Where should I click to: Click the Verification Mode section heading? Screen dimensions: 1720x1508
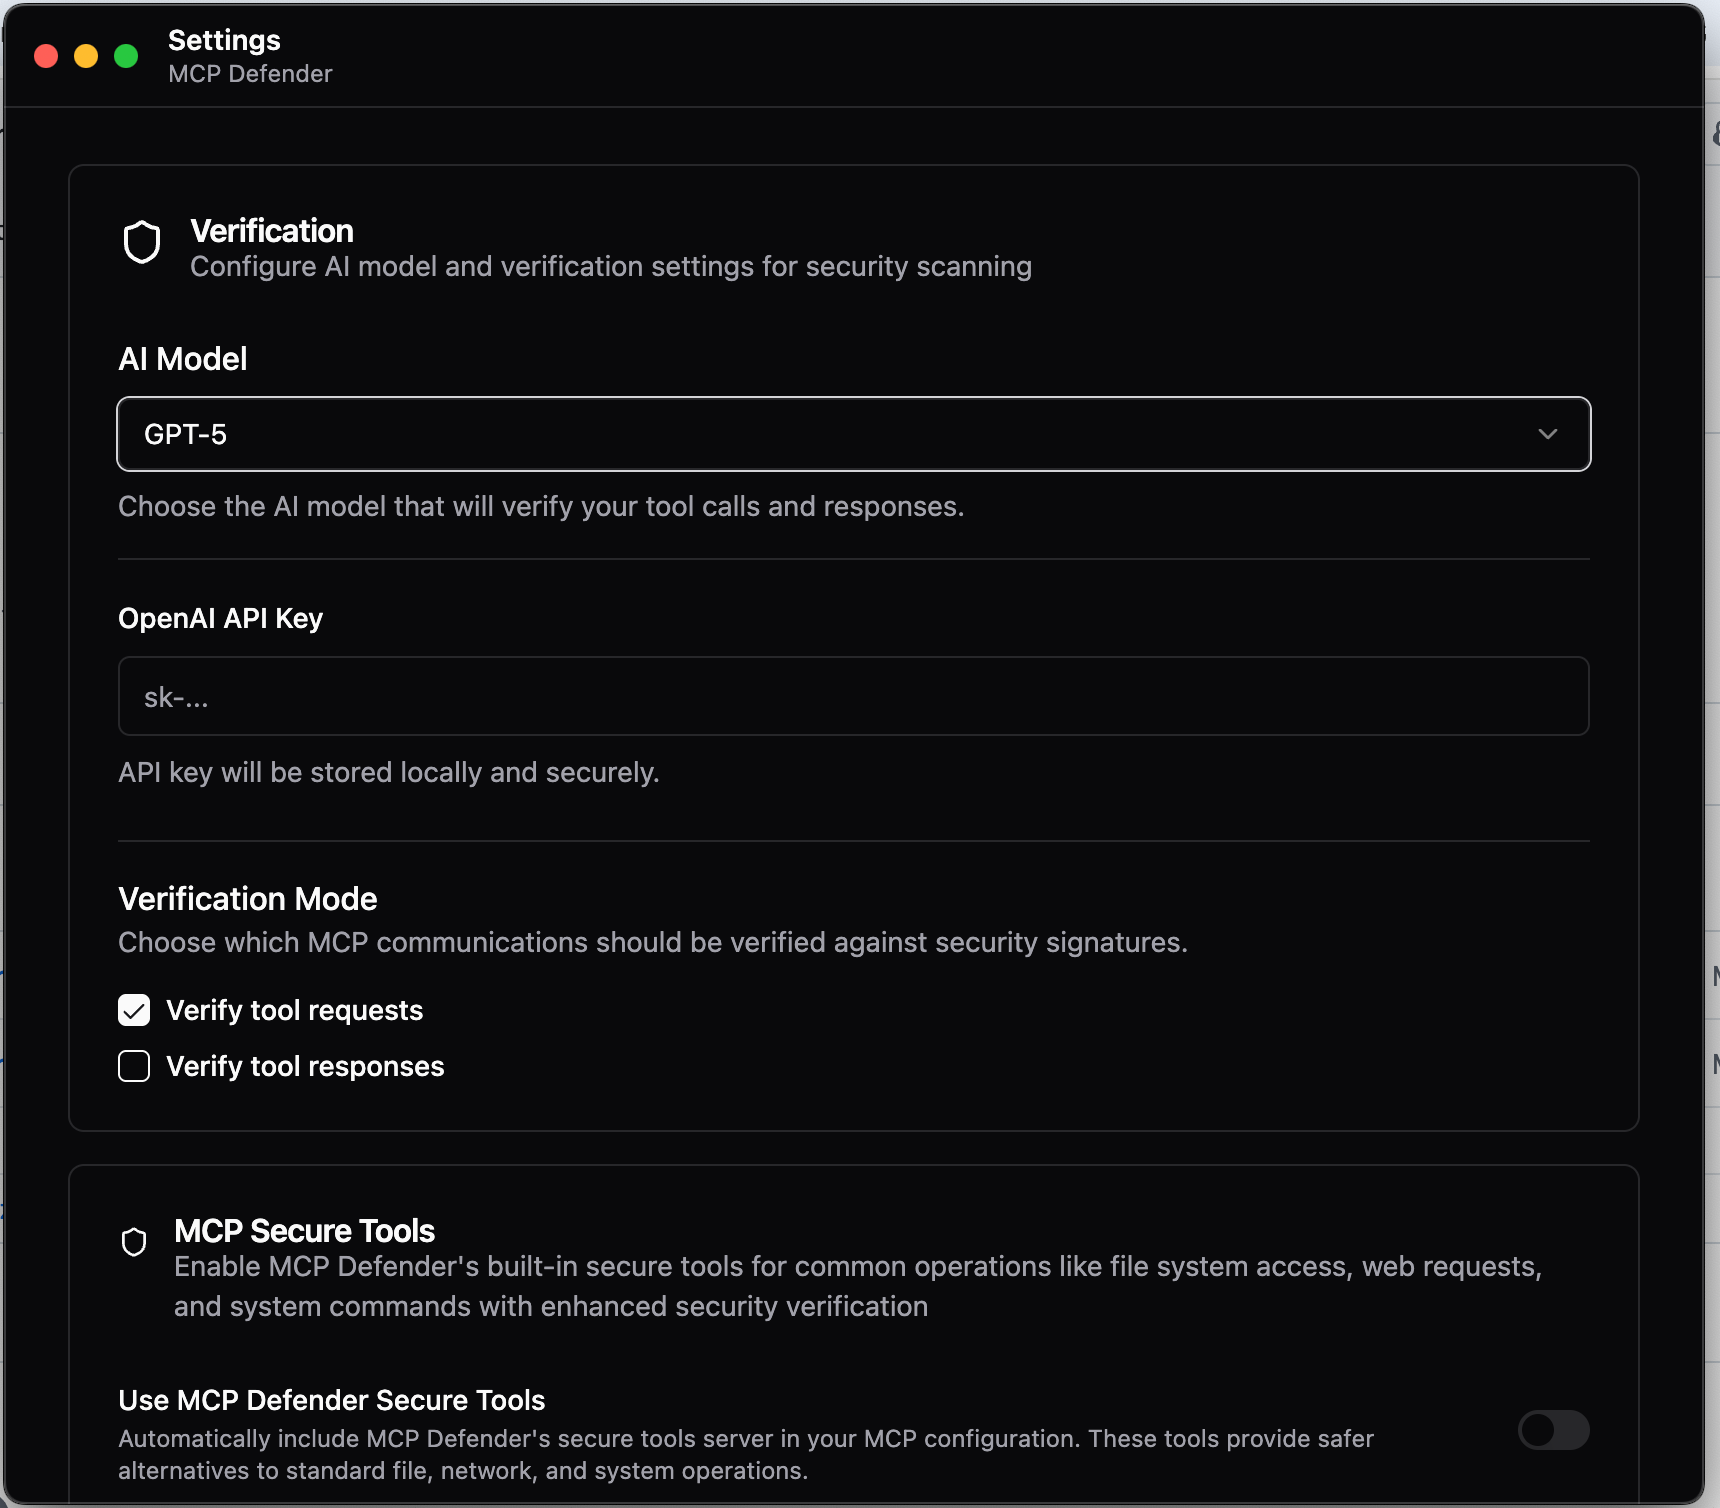247,898
